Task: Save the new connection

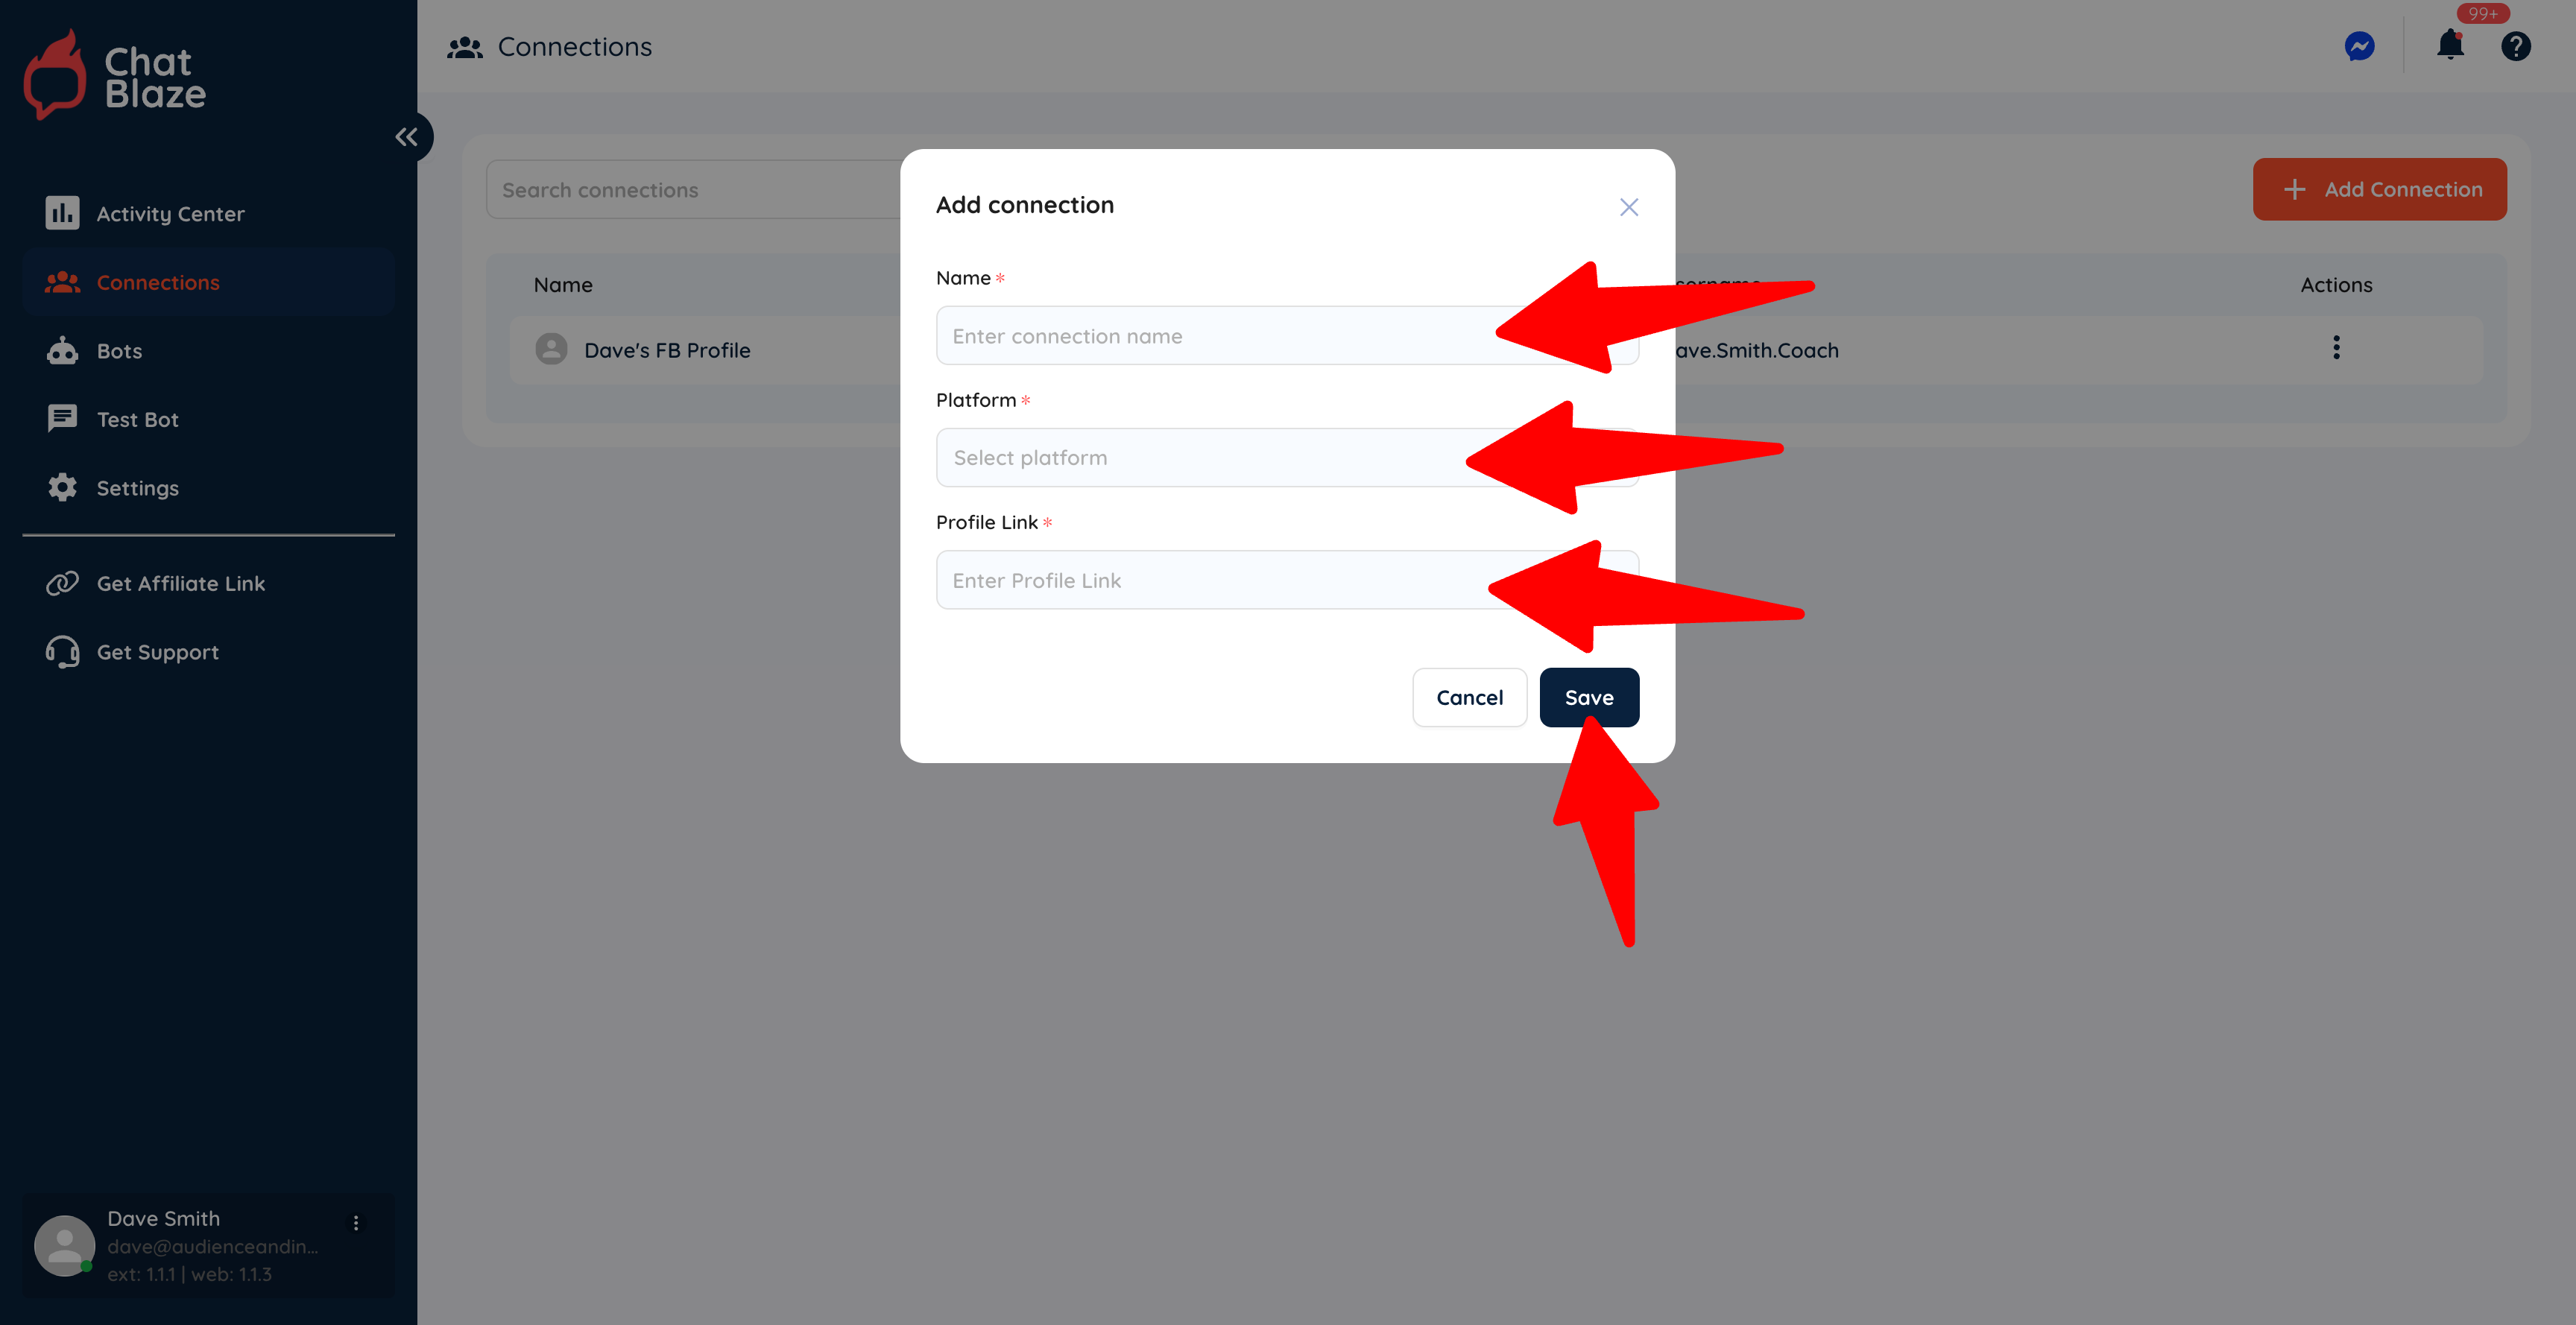Action: pyautogui.click(x=1588, y=697)
